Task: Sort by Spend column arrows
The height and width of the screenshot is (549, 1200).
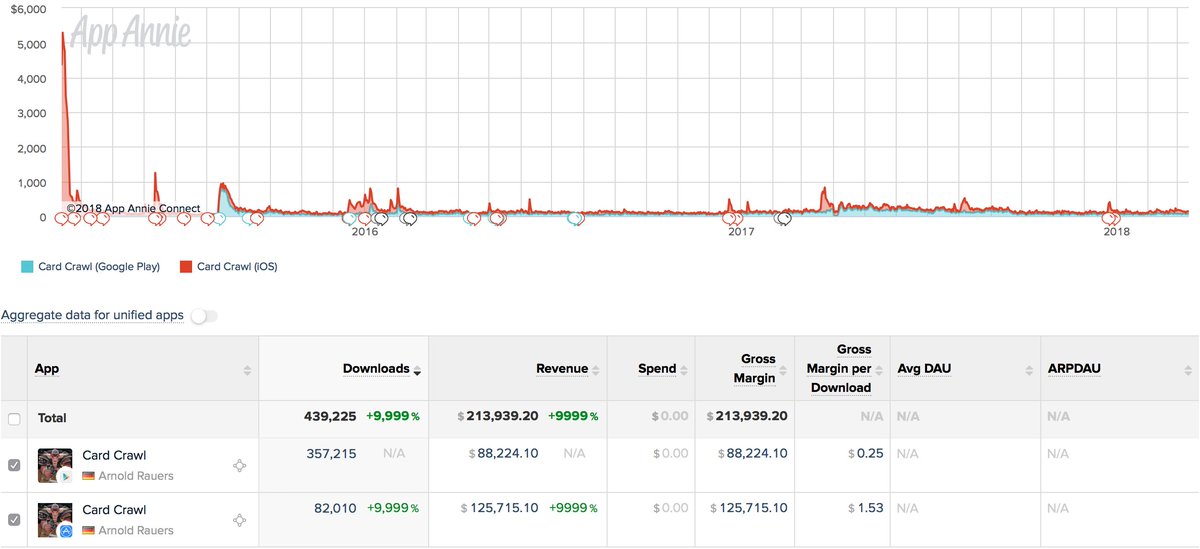Action: point(685,370)
